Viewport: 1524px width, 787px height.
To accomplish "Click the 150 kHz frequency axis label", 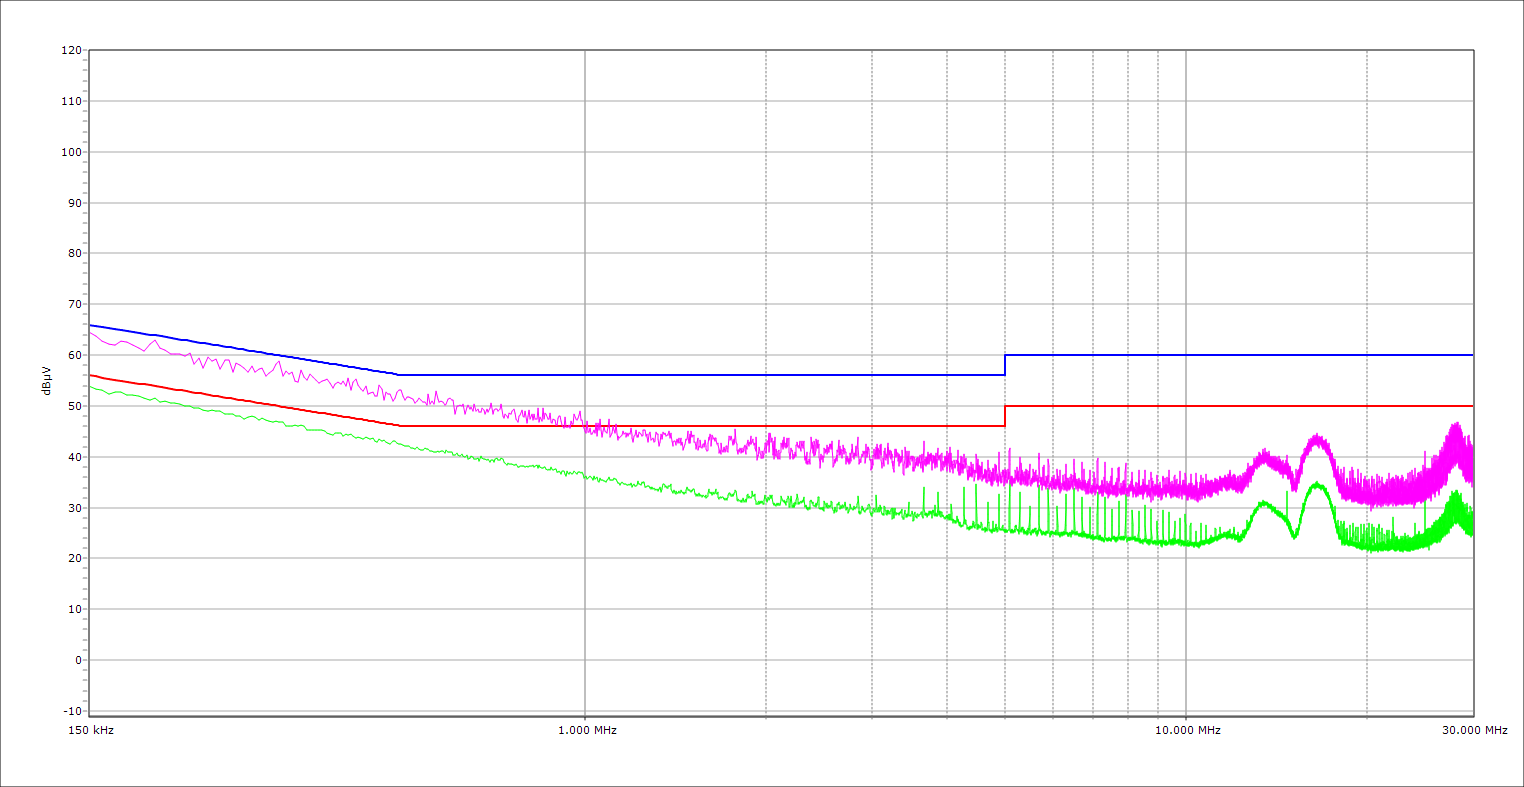I will (x=89, y=730).
